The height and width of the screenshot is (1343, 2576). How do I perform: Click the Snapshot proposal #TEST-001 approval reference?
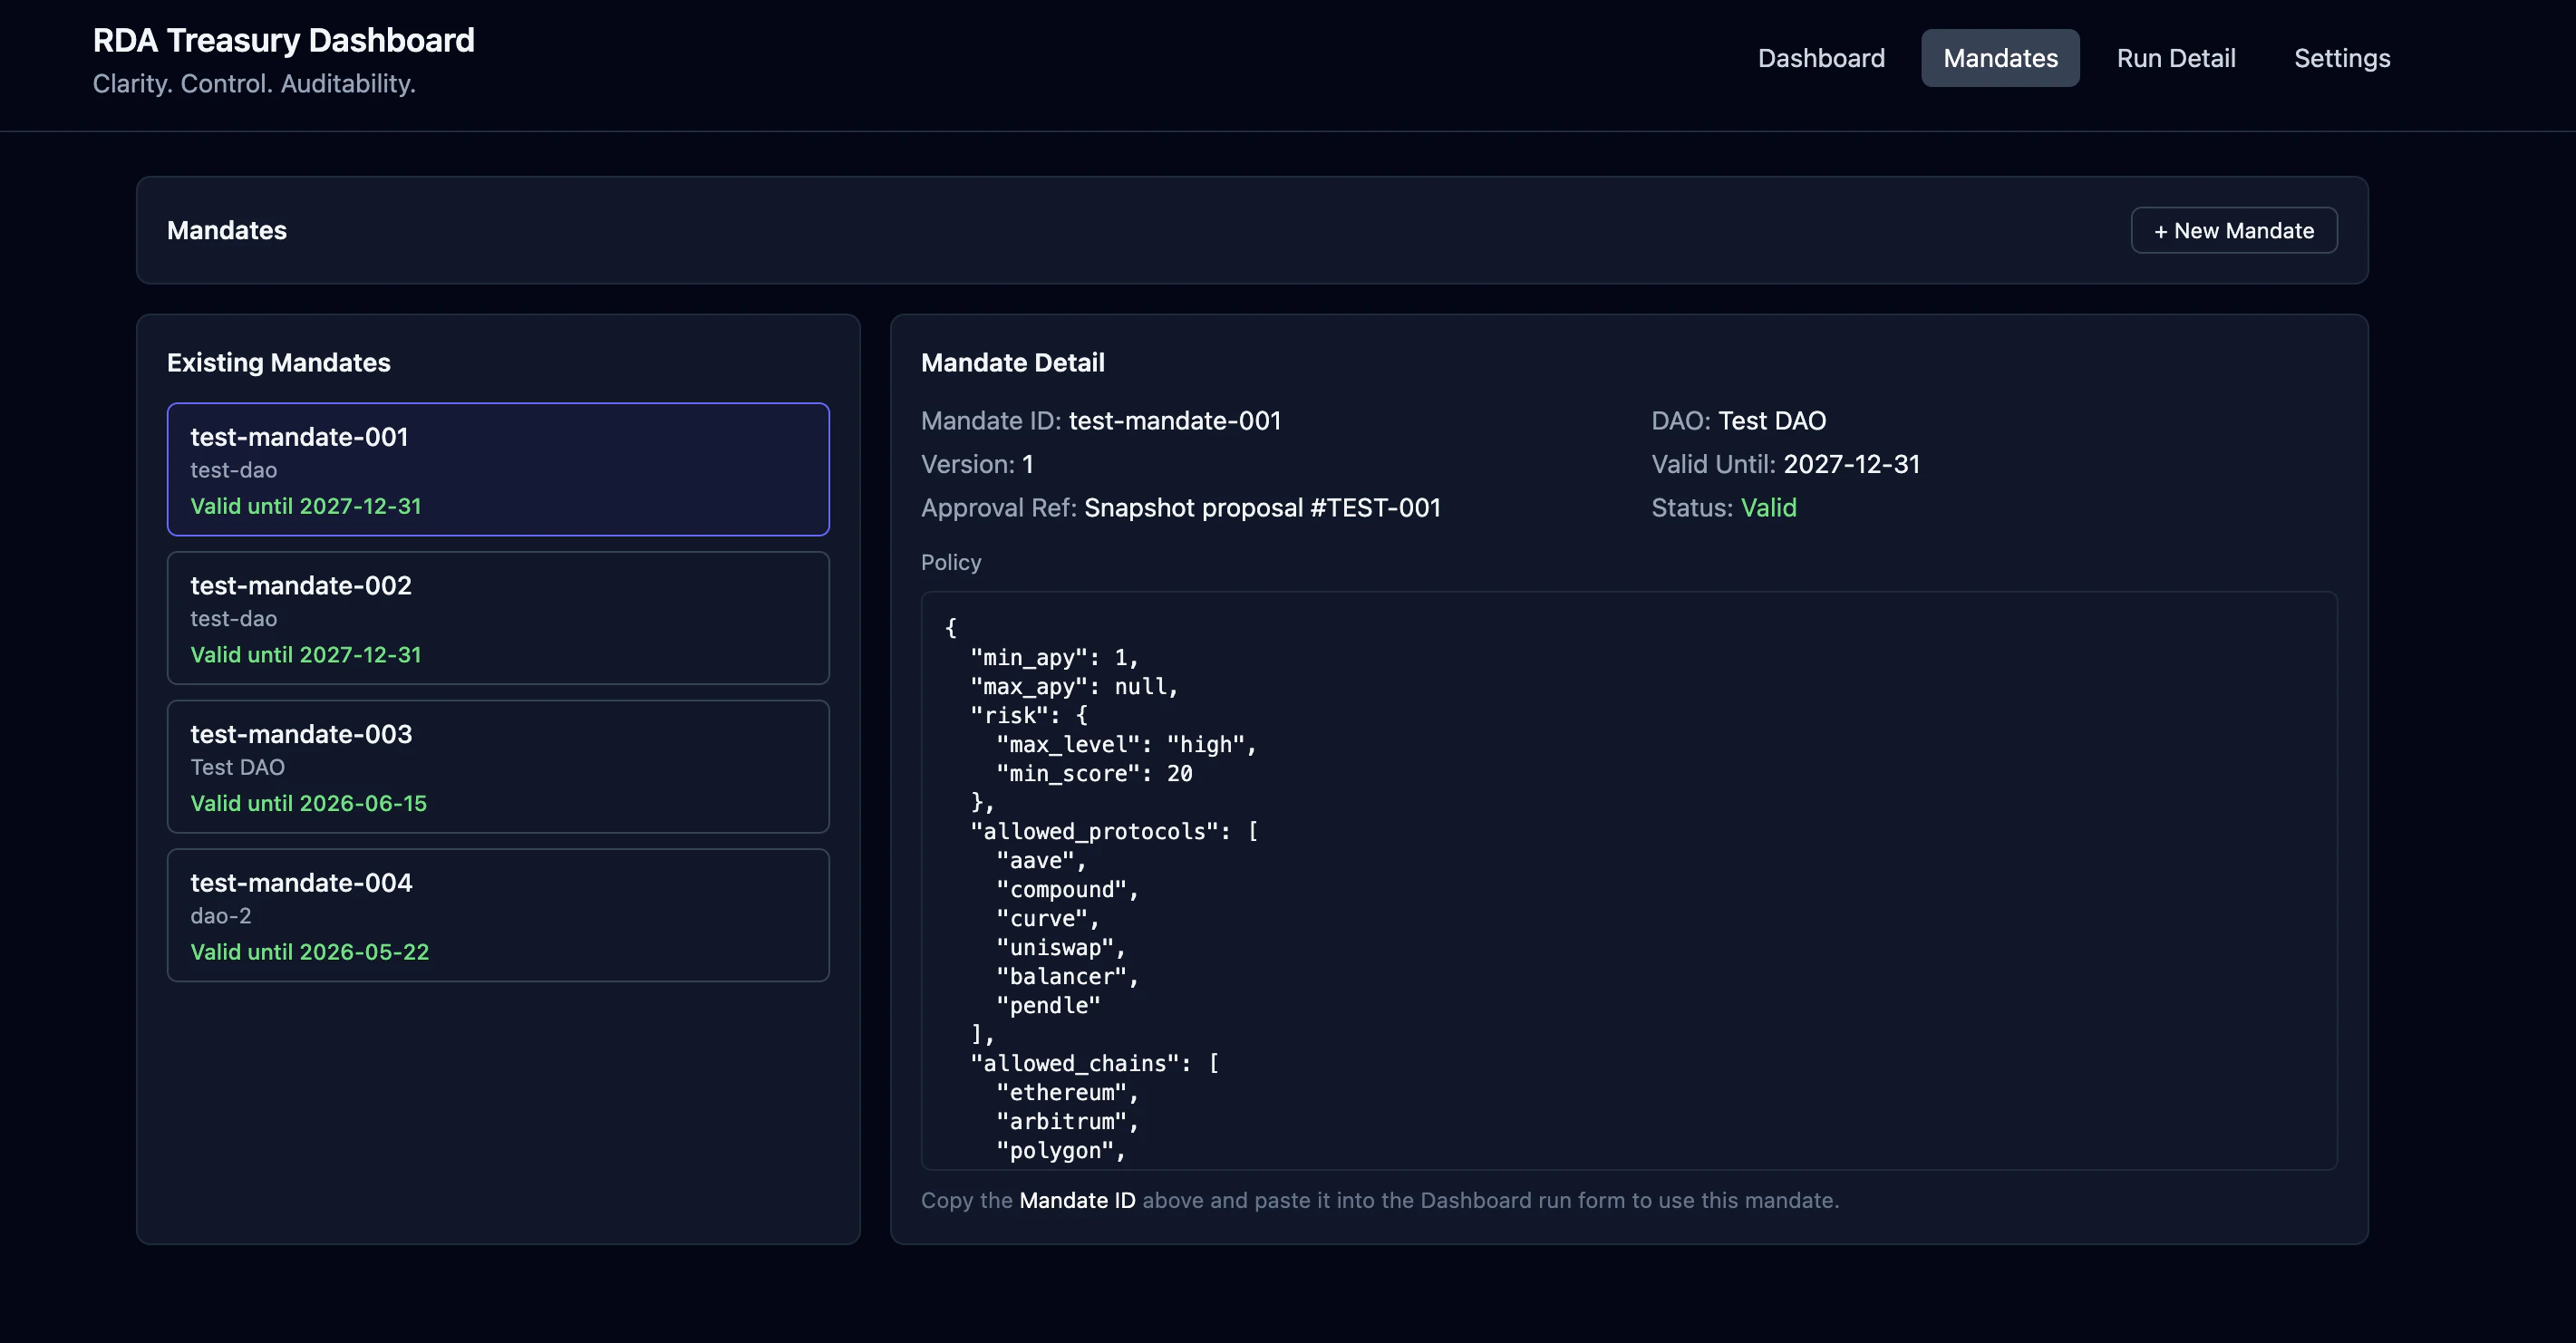(x=1262, y=507)
